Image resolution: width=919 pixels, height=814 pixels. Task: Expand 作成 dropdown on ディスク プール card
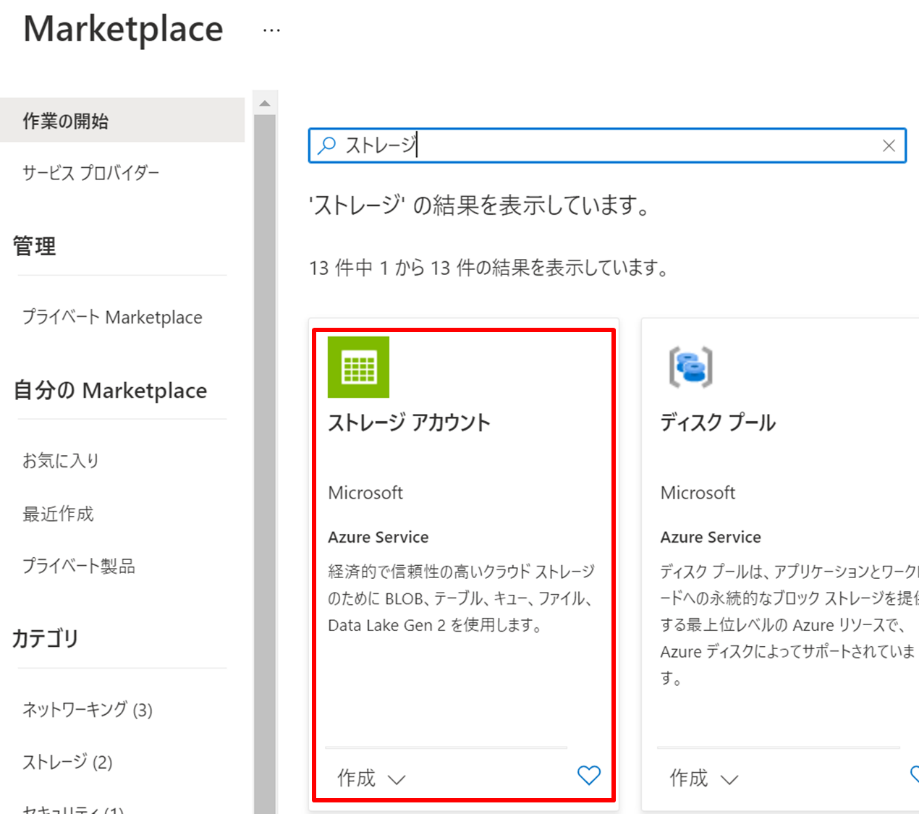[704, 778]
